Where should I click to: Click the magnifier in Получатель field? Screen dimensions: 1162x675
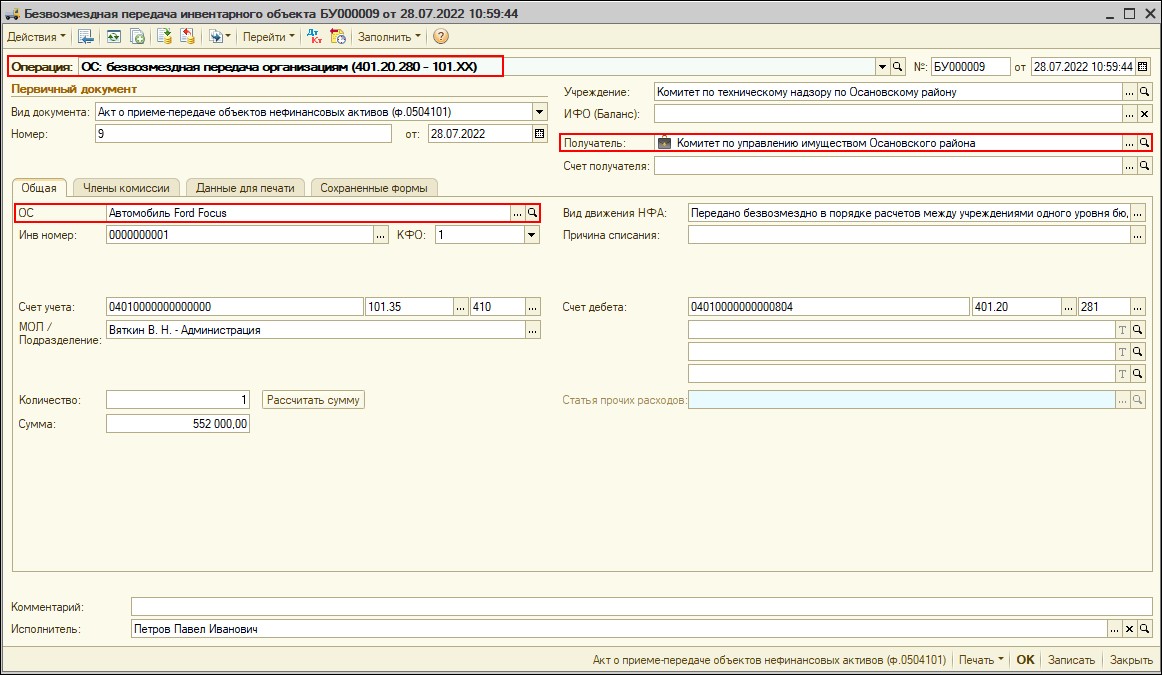(1144, 143)
